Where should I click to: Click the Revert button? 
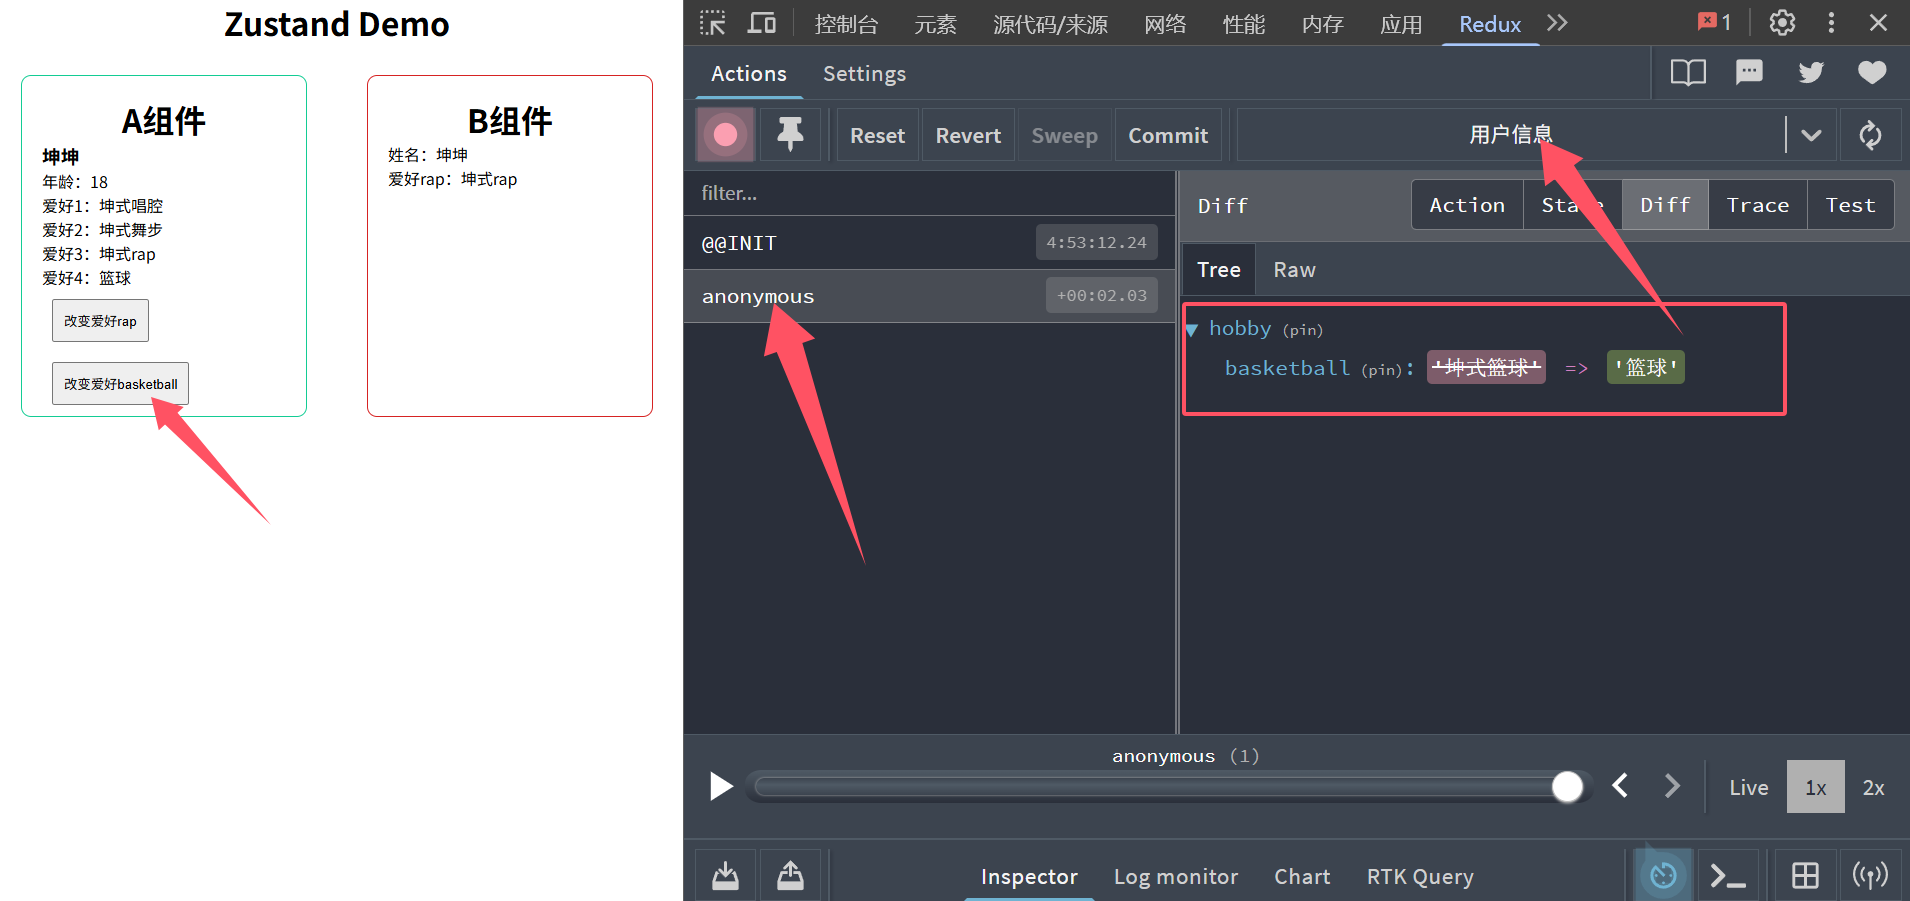[968, 135]
